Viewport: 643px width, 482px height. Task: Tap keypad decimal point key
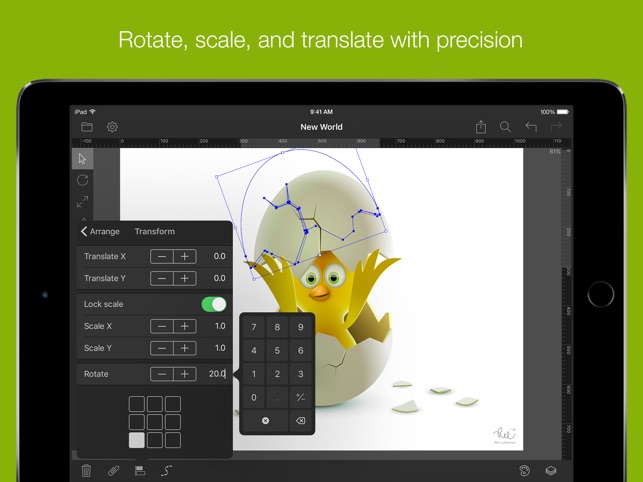coord(277,397)
